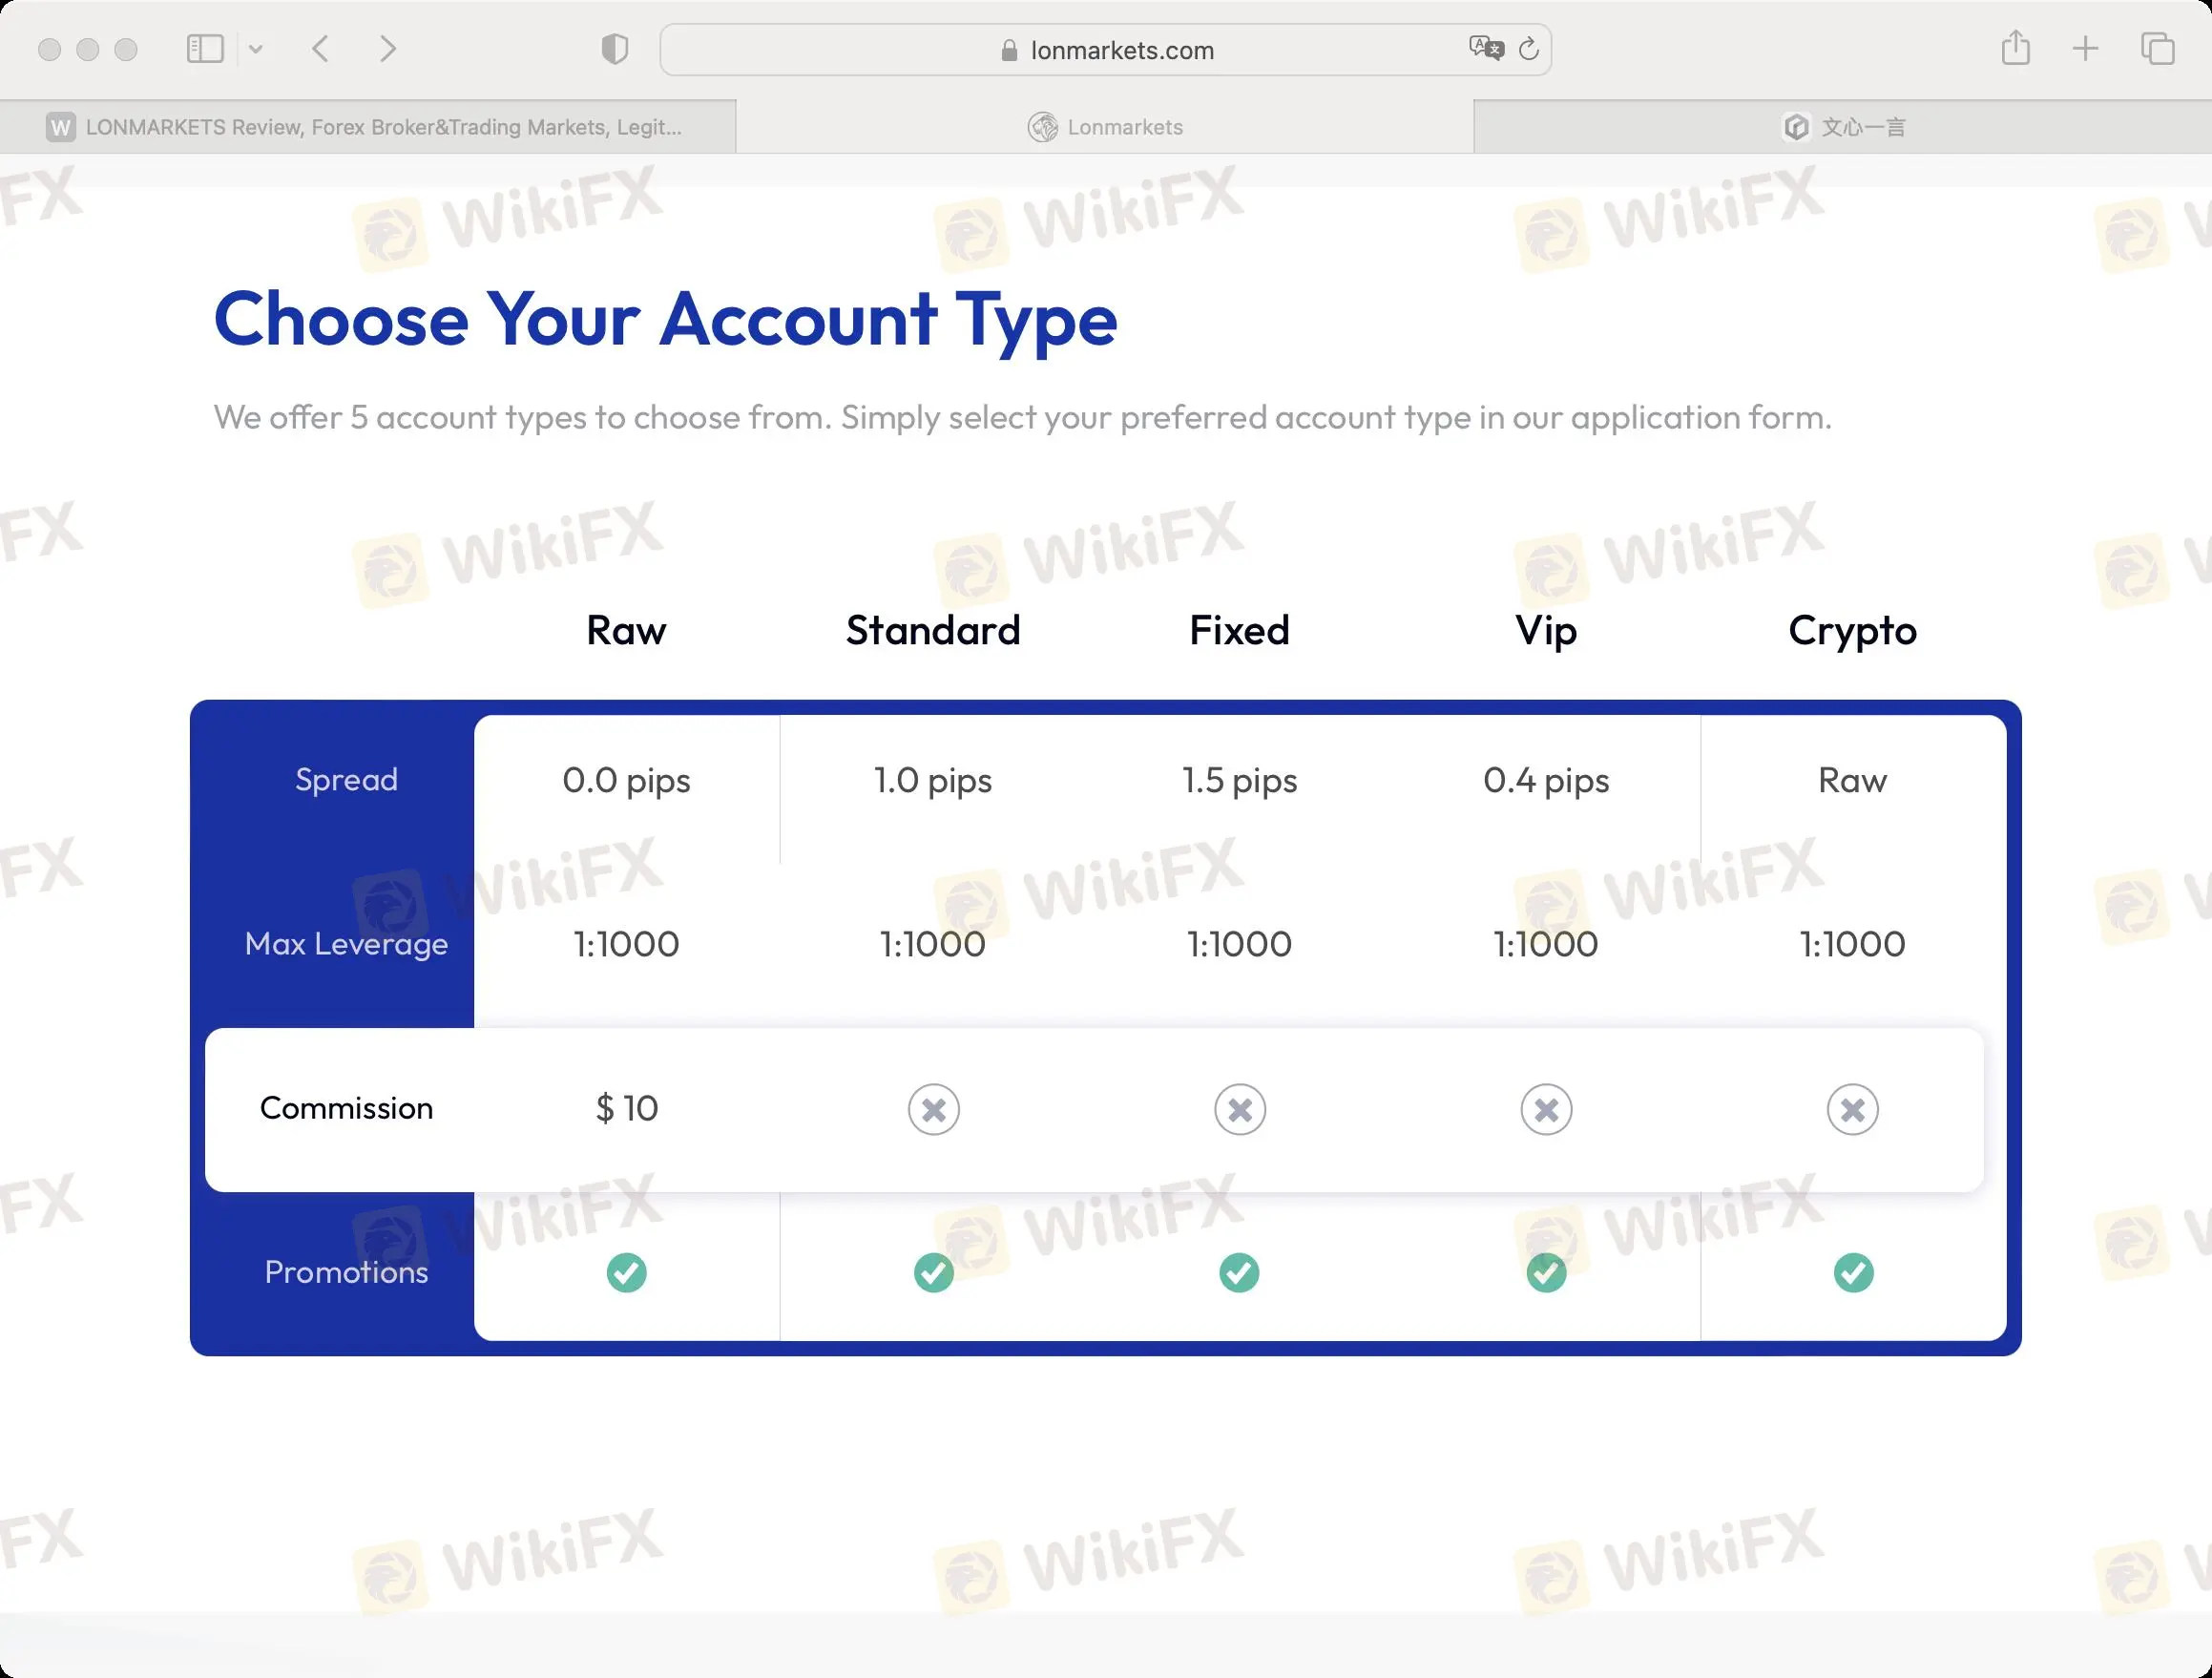This screenshot has height=1678, width=2212.
Task: Toggle commission off for VIP account
Action: point(1546,1109)
